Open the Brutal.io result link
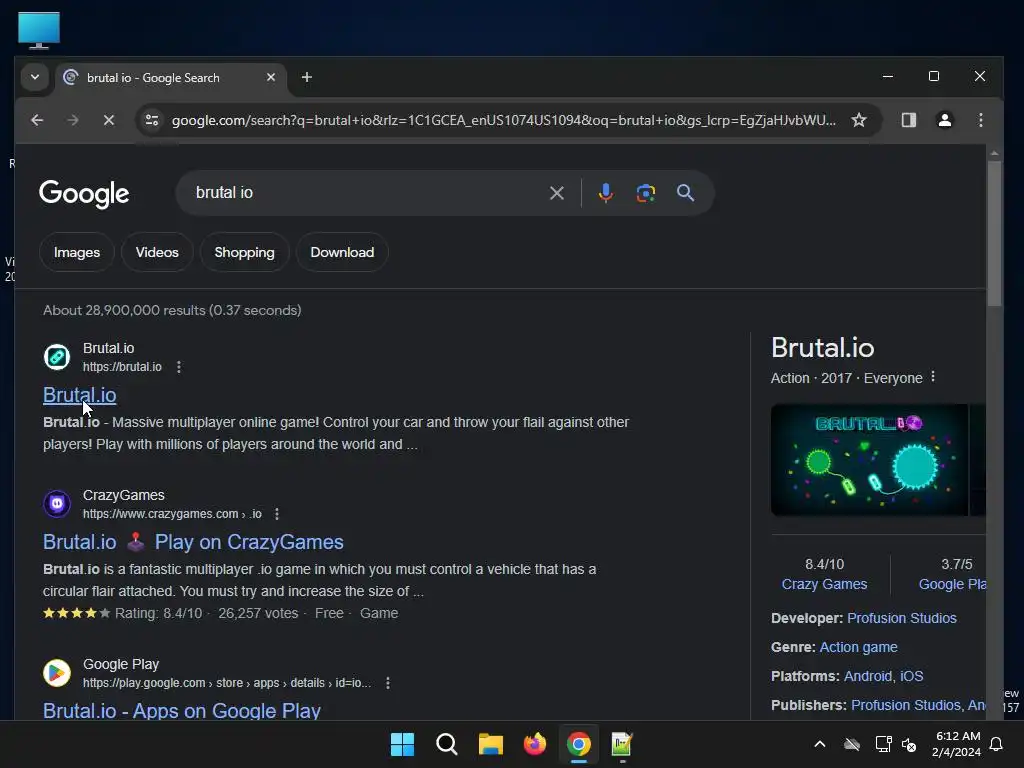The height and width of the screenshot is (768, 1024). click(x=80, y=395)
